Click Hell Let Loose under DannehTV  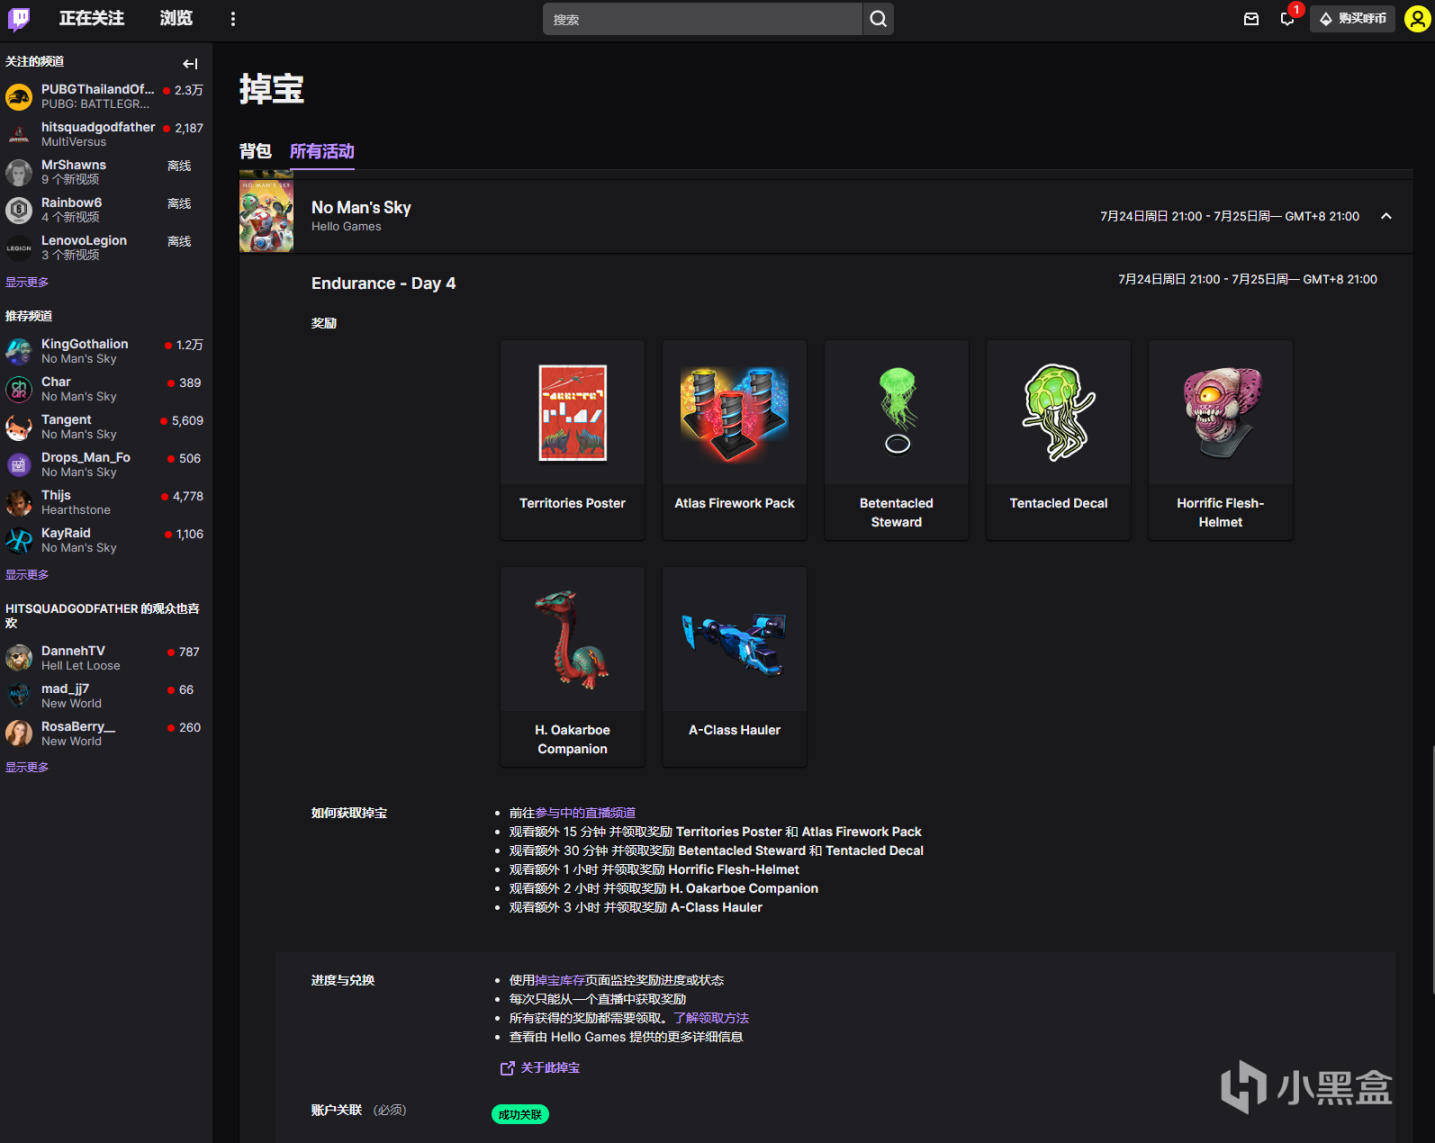pyautogui.click(x=80, y=666)
